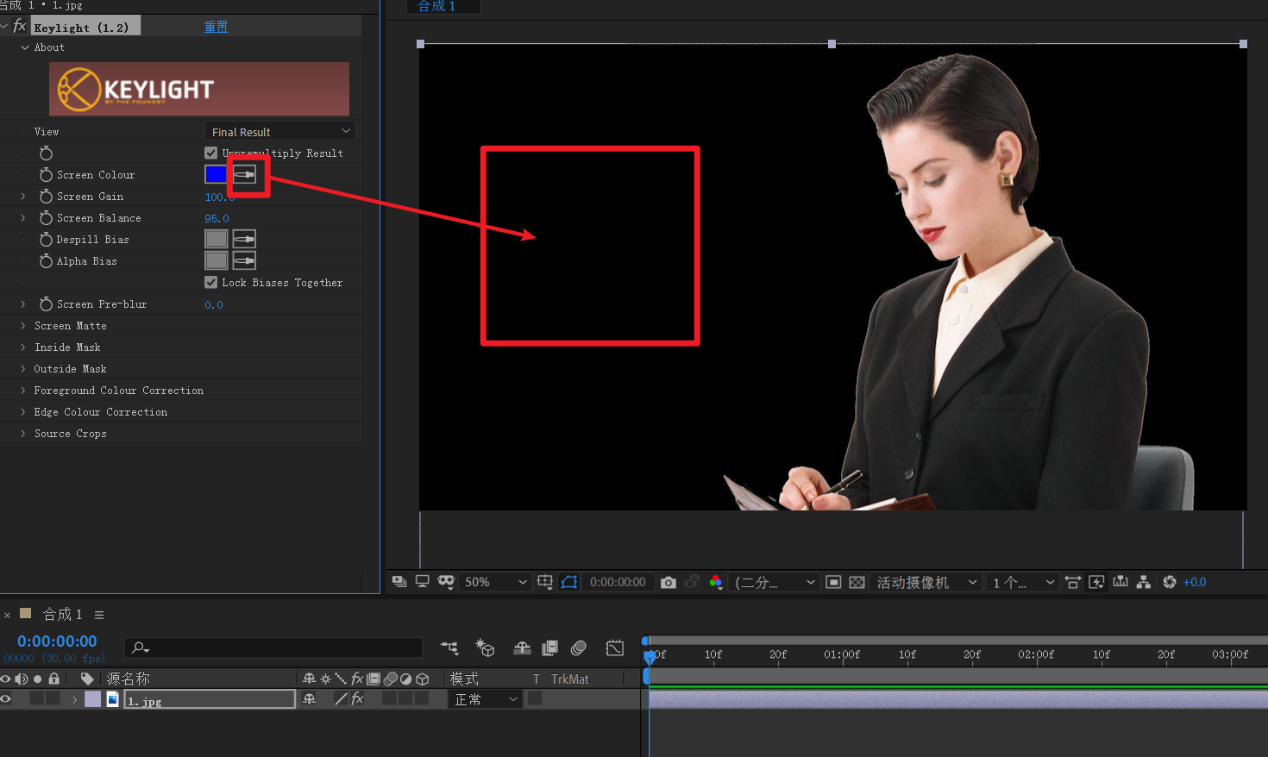Toggle the Screen Colour stopwatch

point(46,175)
